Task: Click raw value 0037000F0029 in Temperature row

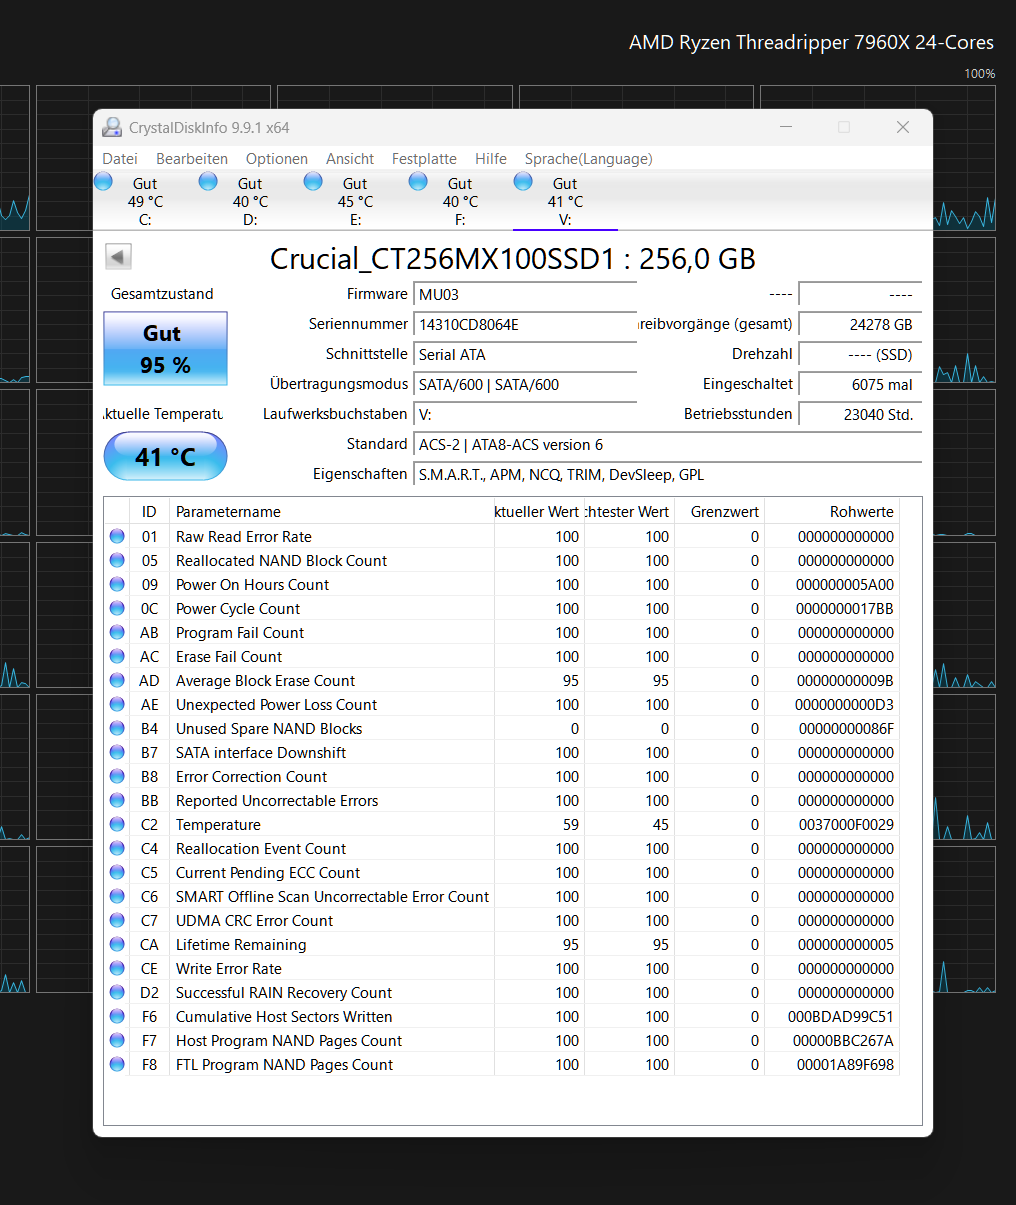Action: 846,825
